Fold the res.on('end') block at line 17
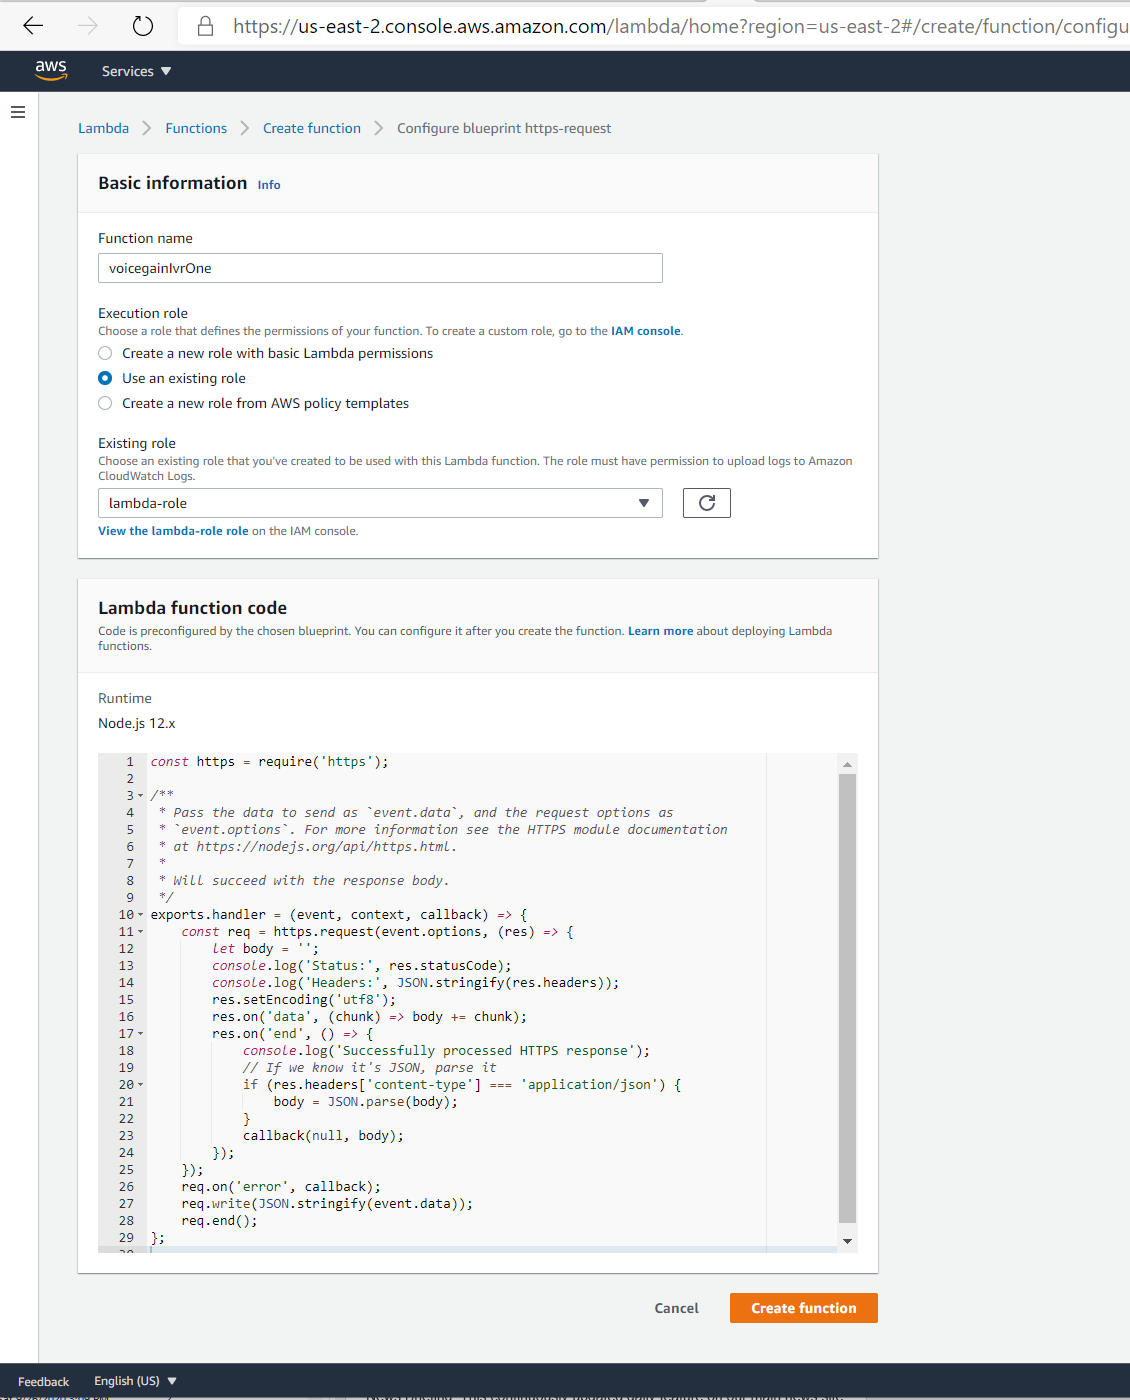Image resolution: width=1130 pixels, height=1400 pixels. [140, 1034]
